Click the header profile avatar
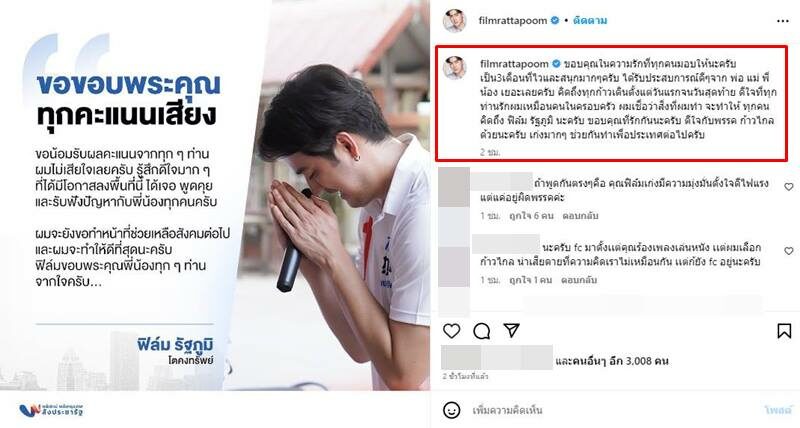 coord(454,21)
